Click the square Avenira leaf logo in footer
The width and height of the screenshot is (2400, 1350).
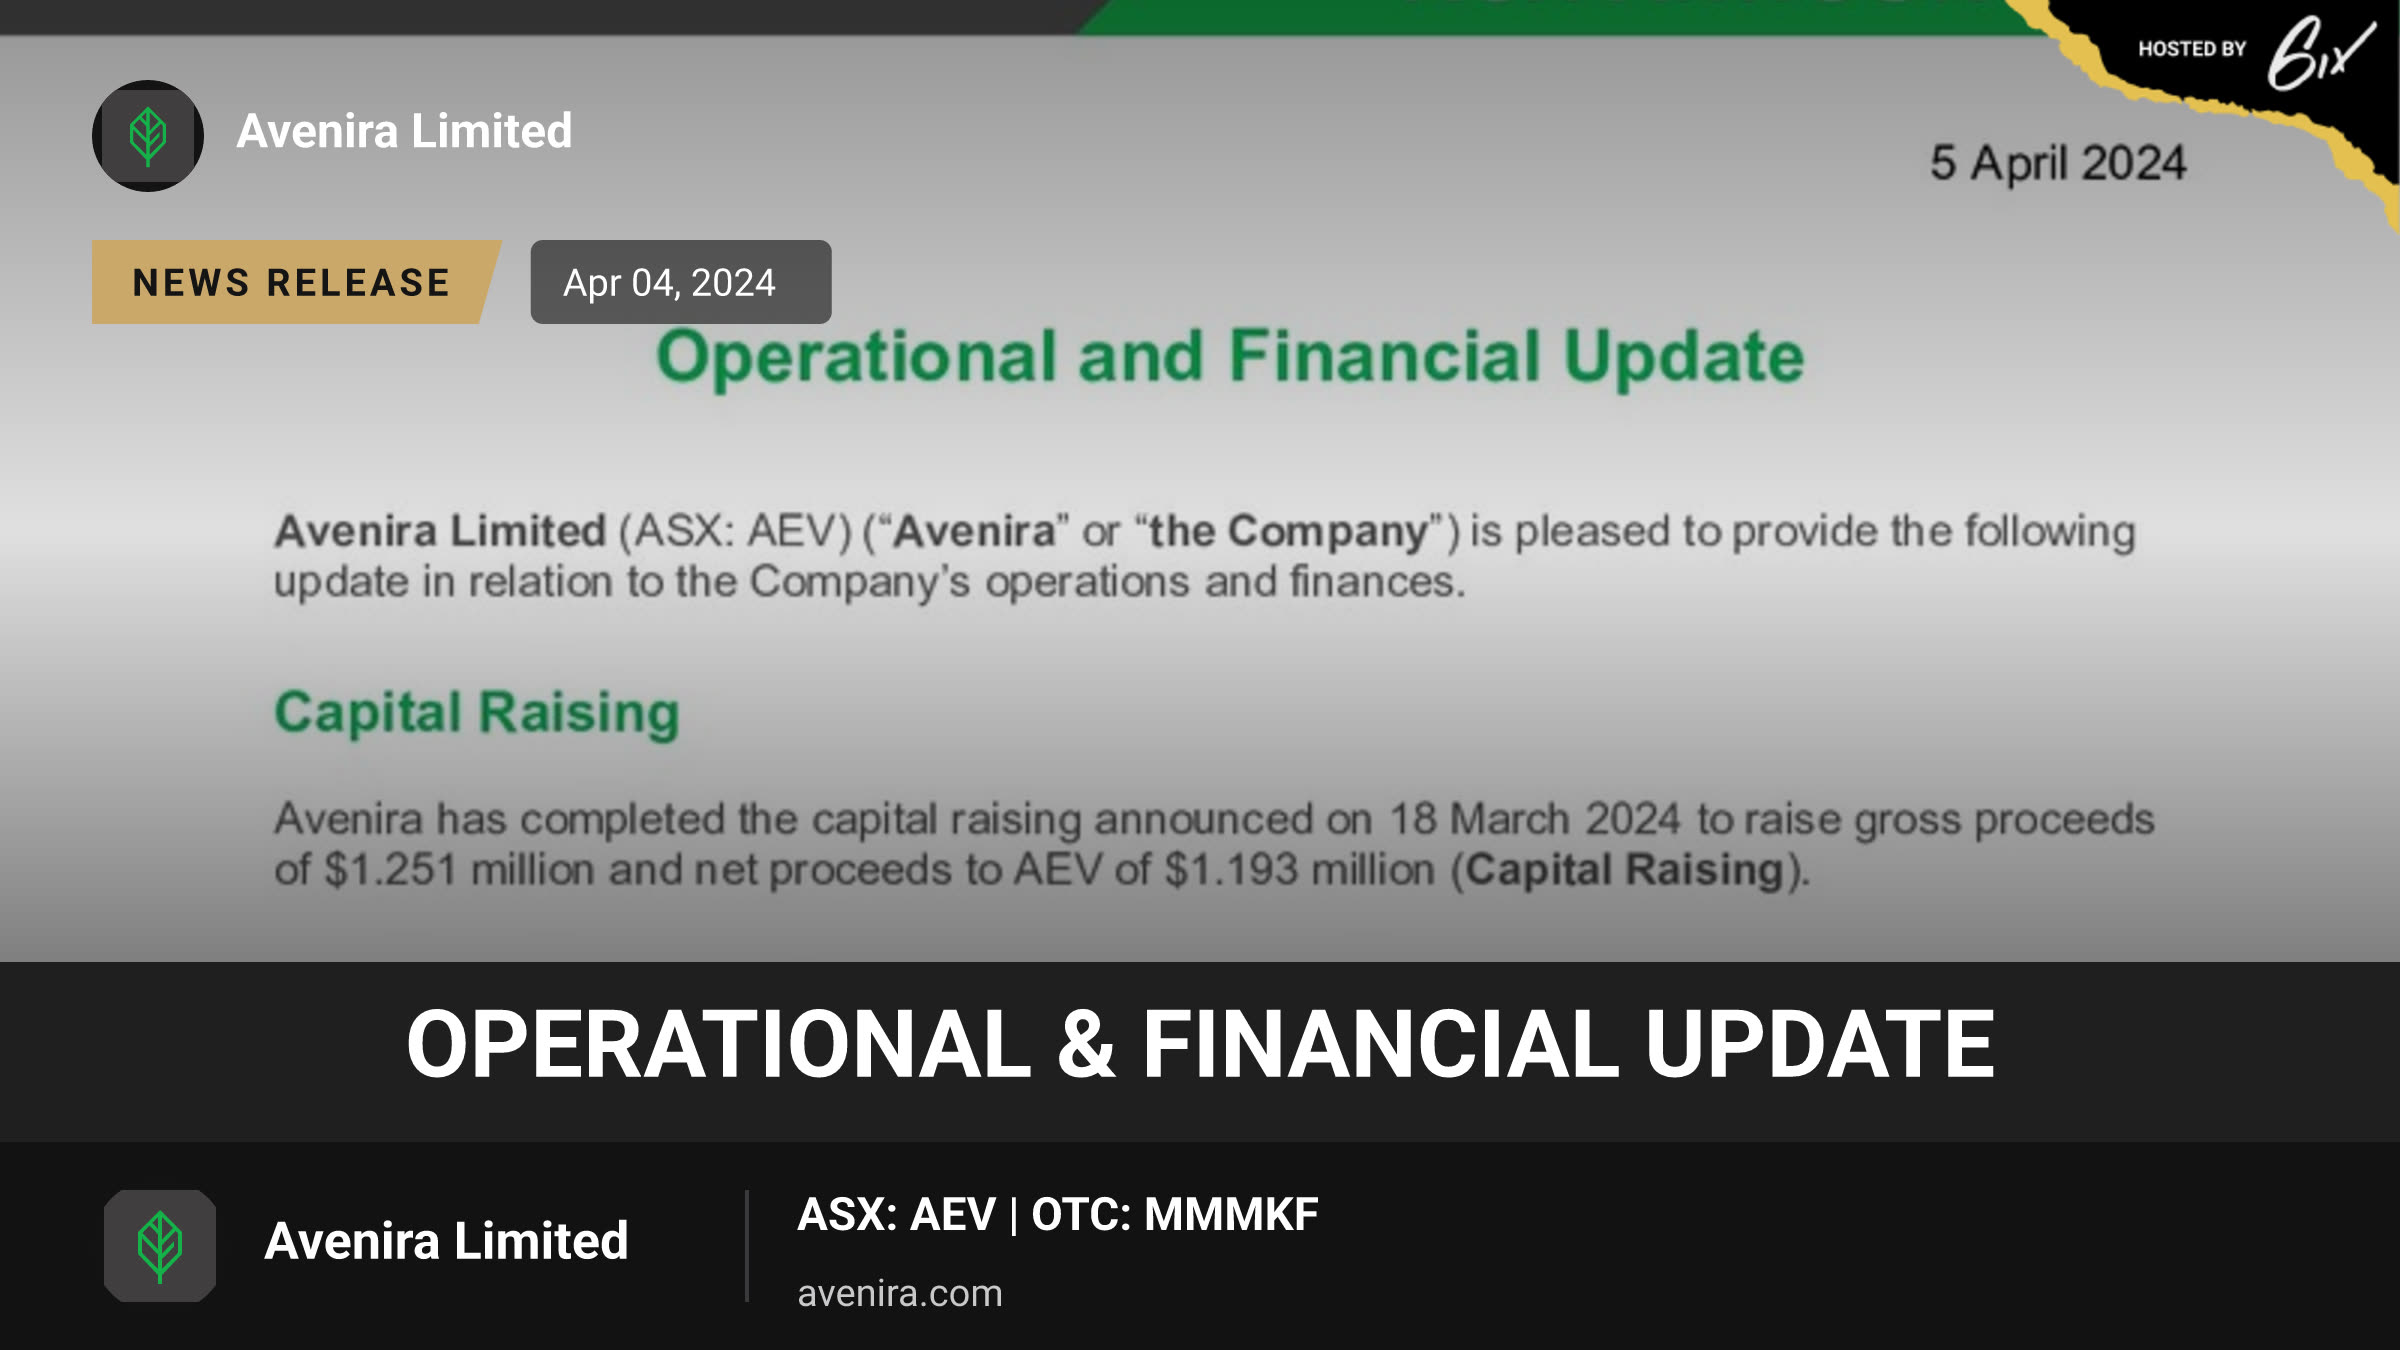[x=160, y=1246]
